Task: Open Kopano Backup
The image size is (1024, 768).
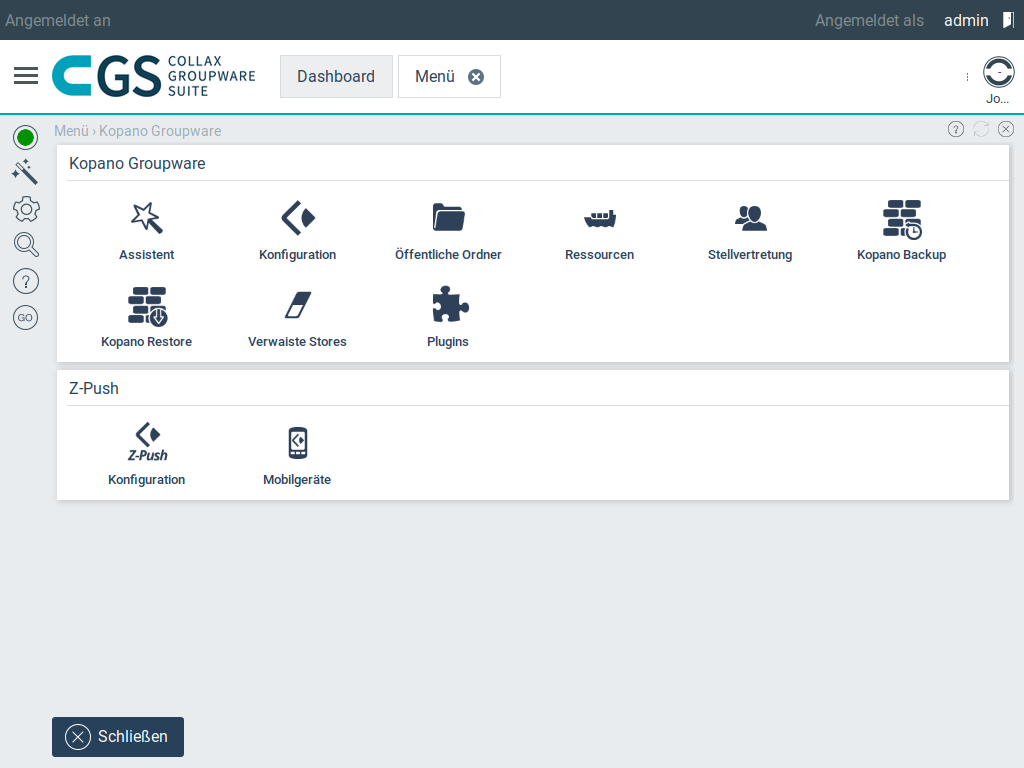Action: [x=901, y=231]
